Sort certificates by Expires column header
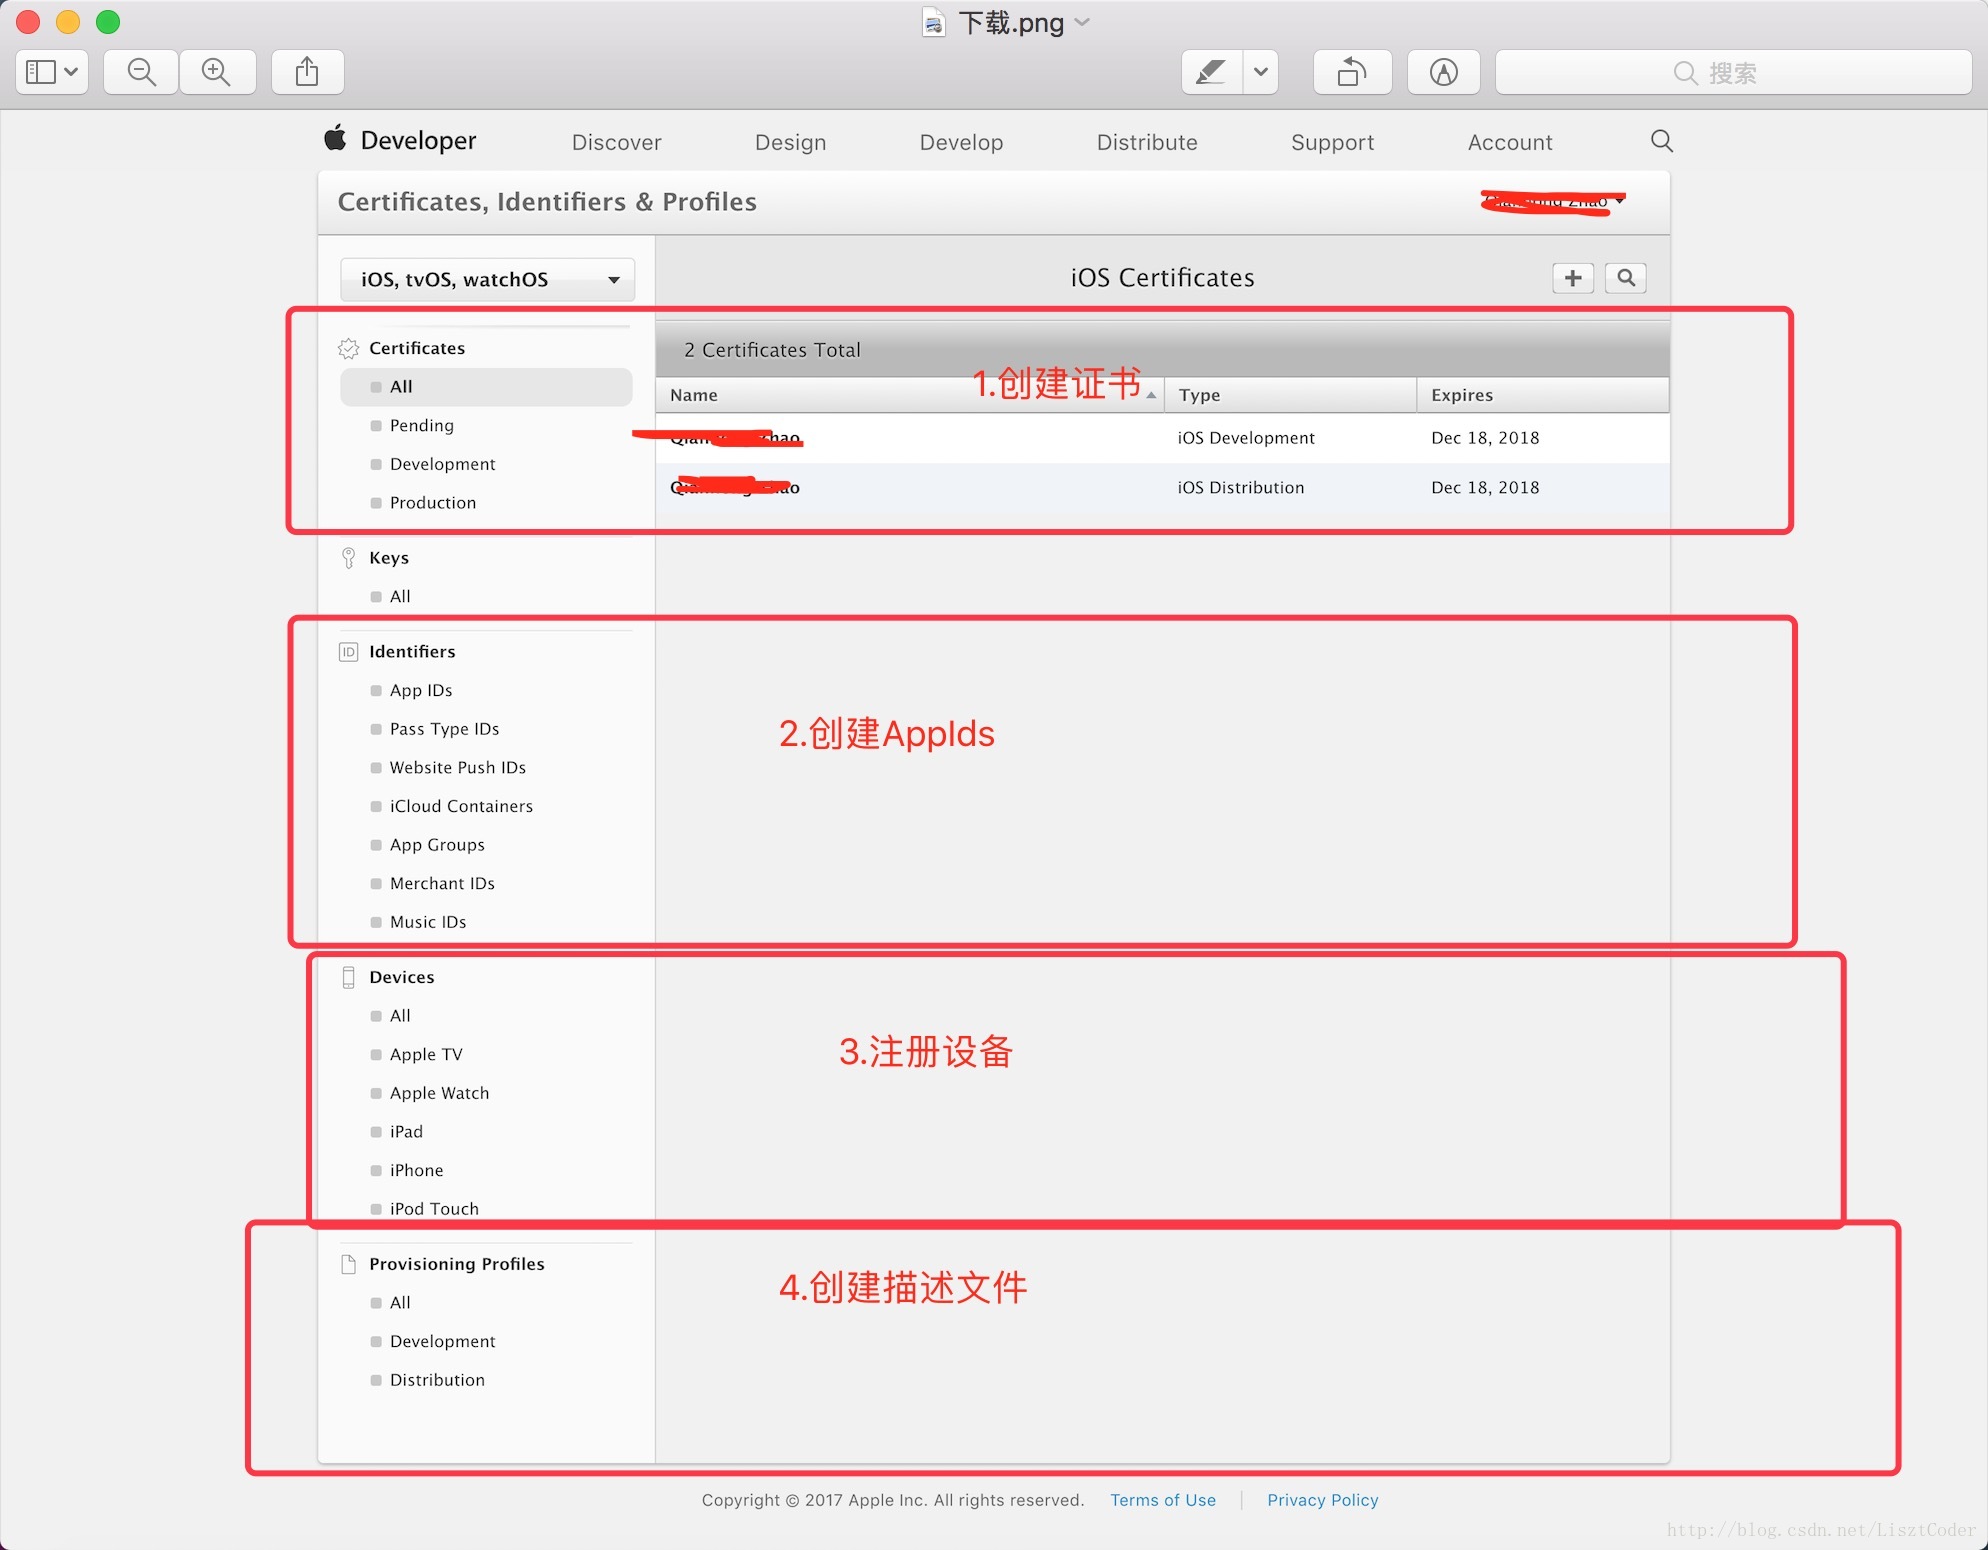This screenshot has height=1550, width=1988. 1543,395
